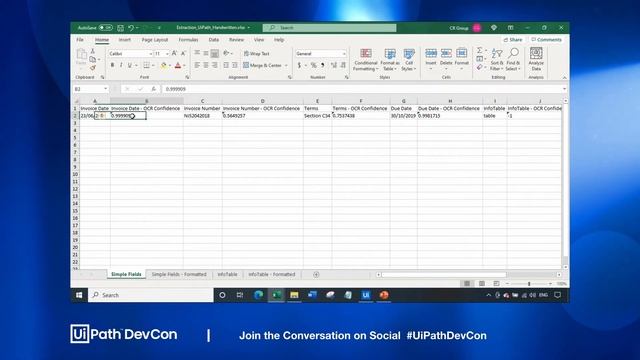
Task: Click the Share button
Action: 513,40
